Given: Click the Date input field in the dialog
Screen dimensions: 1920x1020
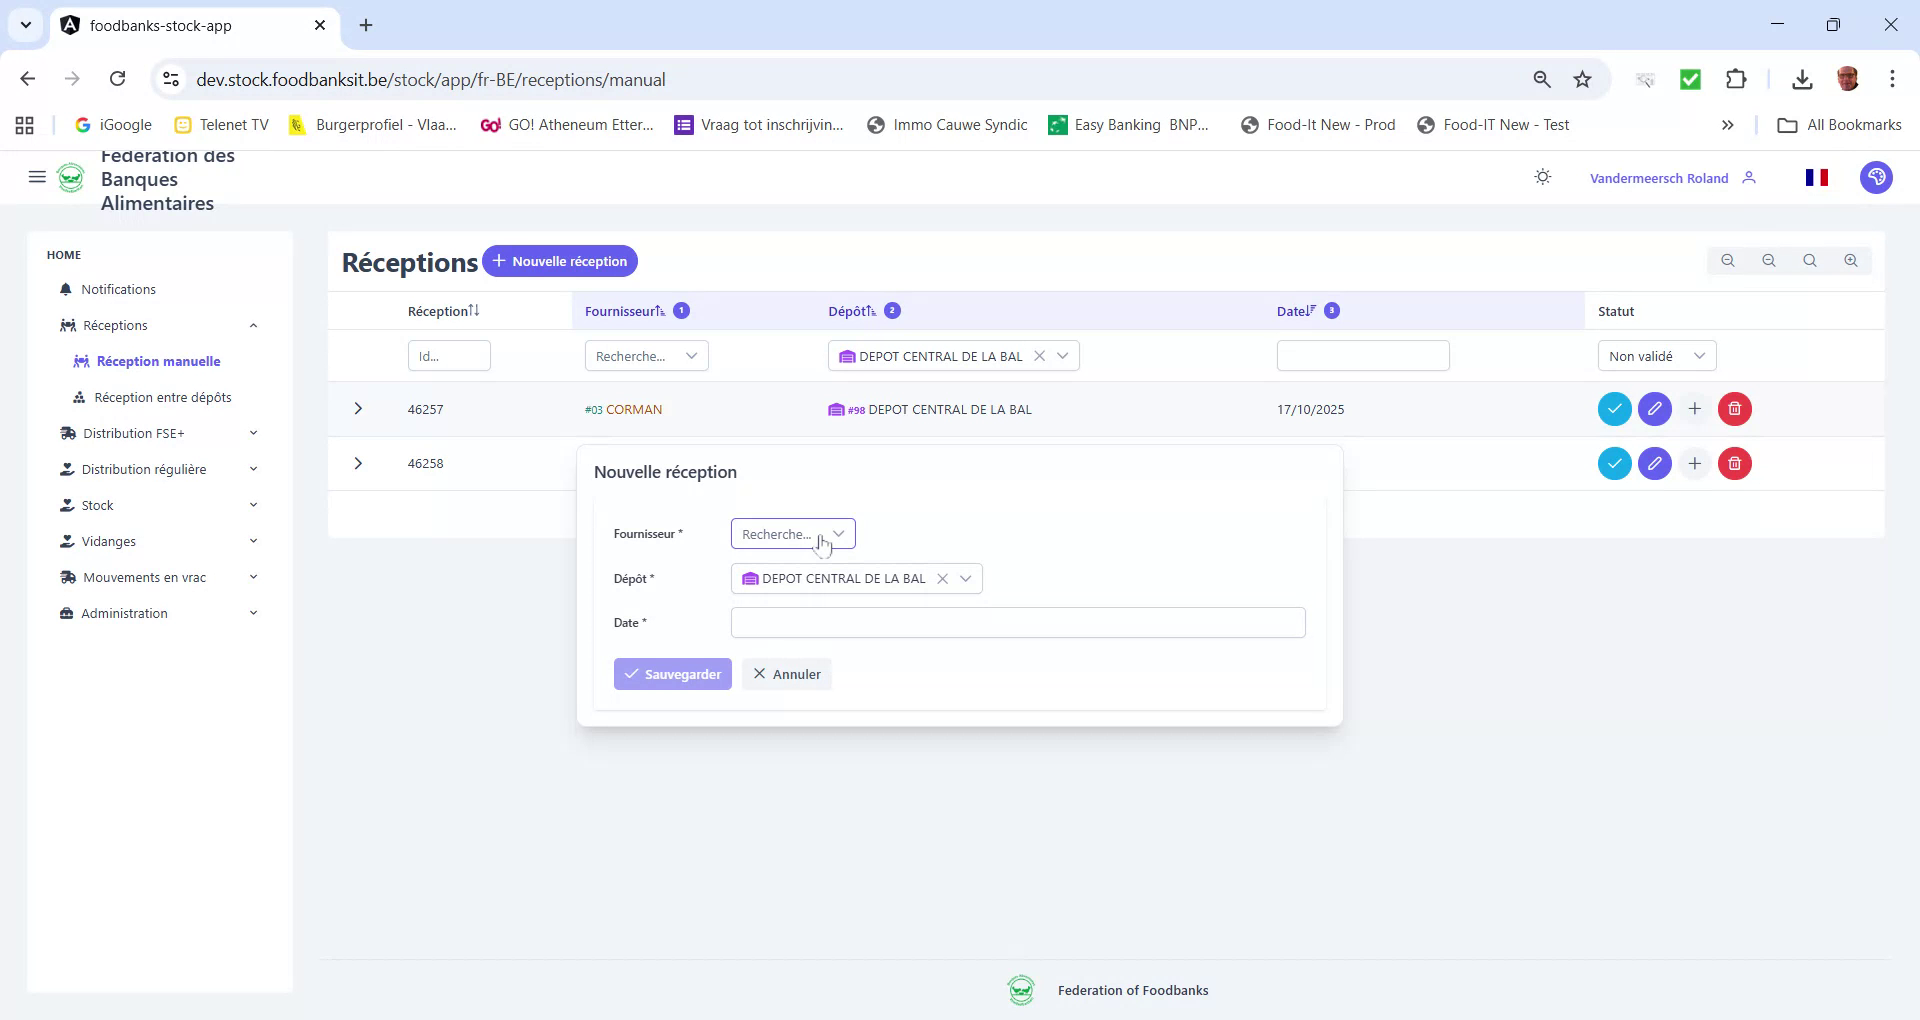Looking at the screenshot, I should [1017, 622].
